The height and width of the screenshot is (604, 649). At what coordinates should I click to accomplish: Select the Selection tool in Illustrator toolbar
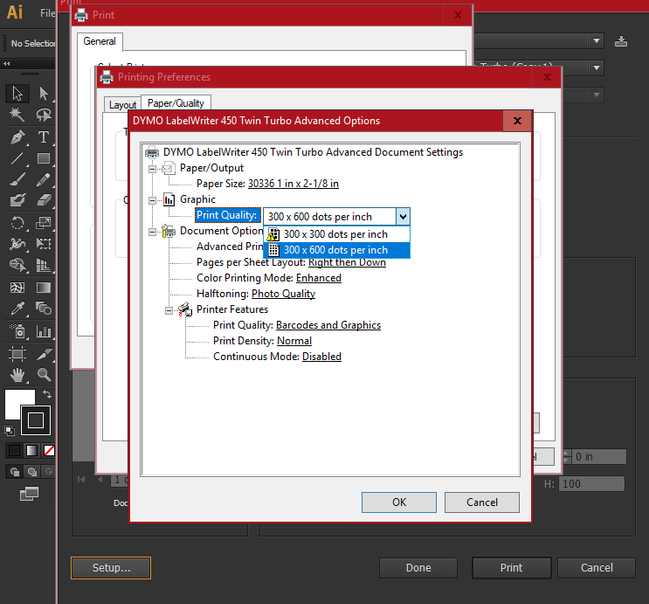[17, 94]
